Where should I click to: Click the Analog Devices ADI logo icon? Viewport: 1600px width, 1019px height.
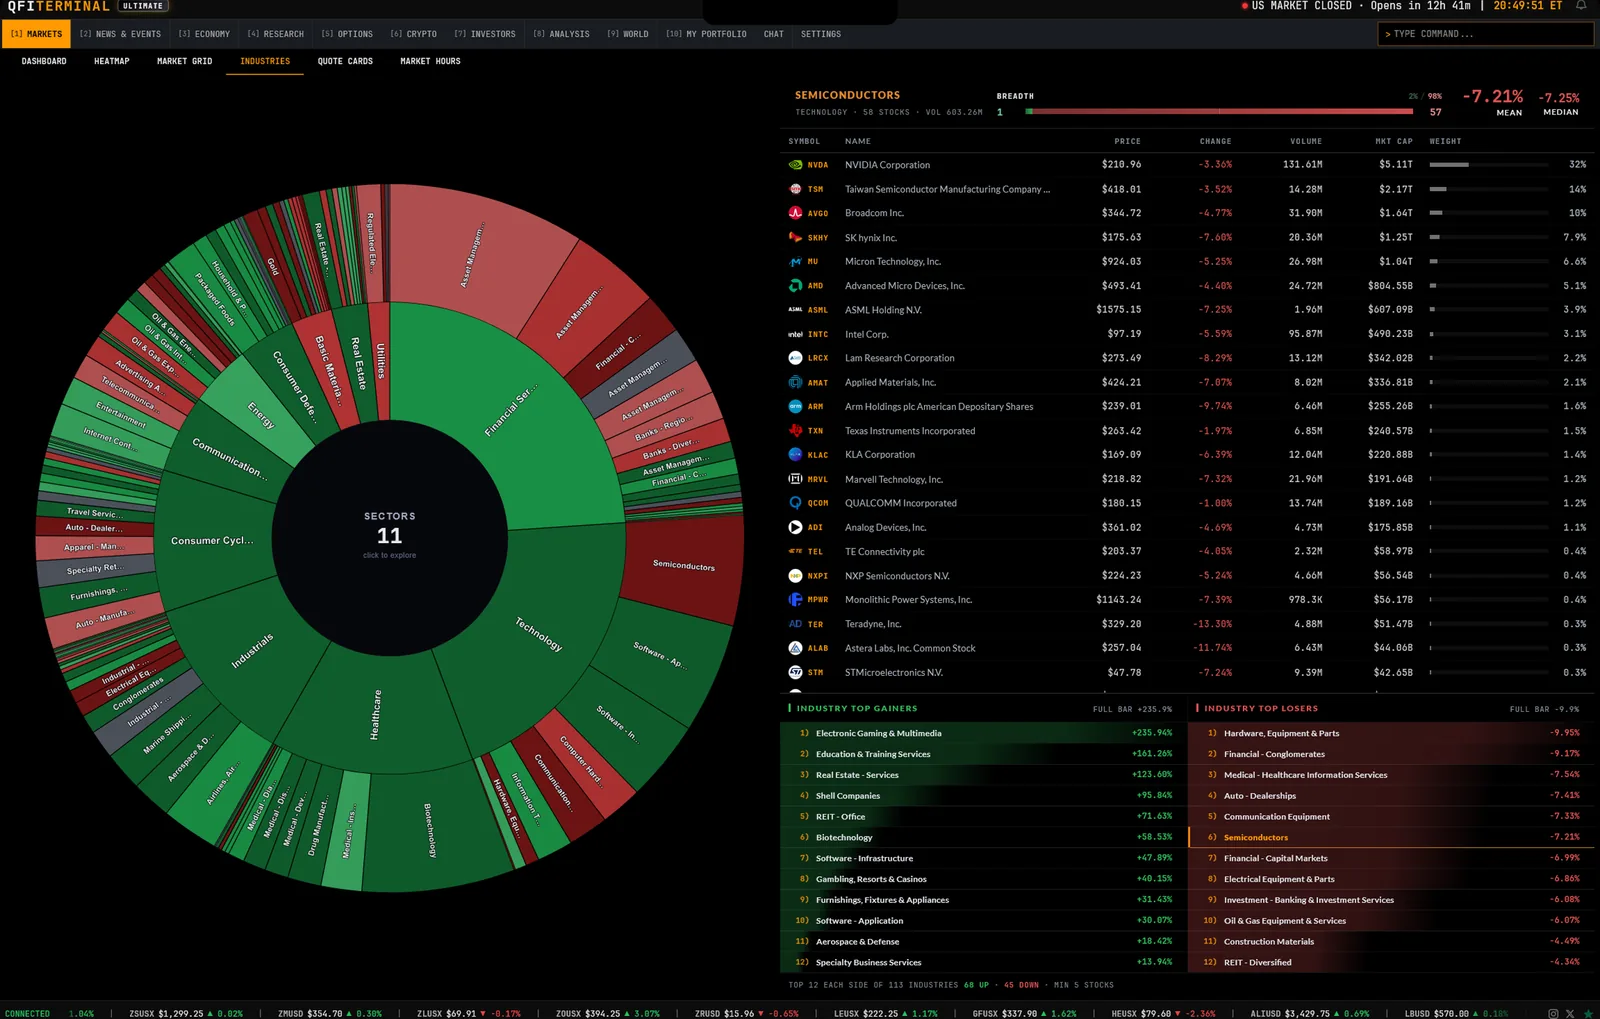coord(795,527)
